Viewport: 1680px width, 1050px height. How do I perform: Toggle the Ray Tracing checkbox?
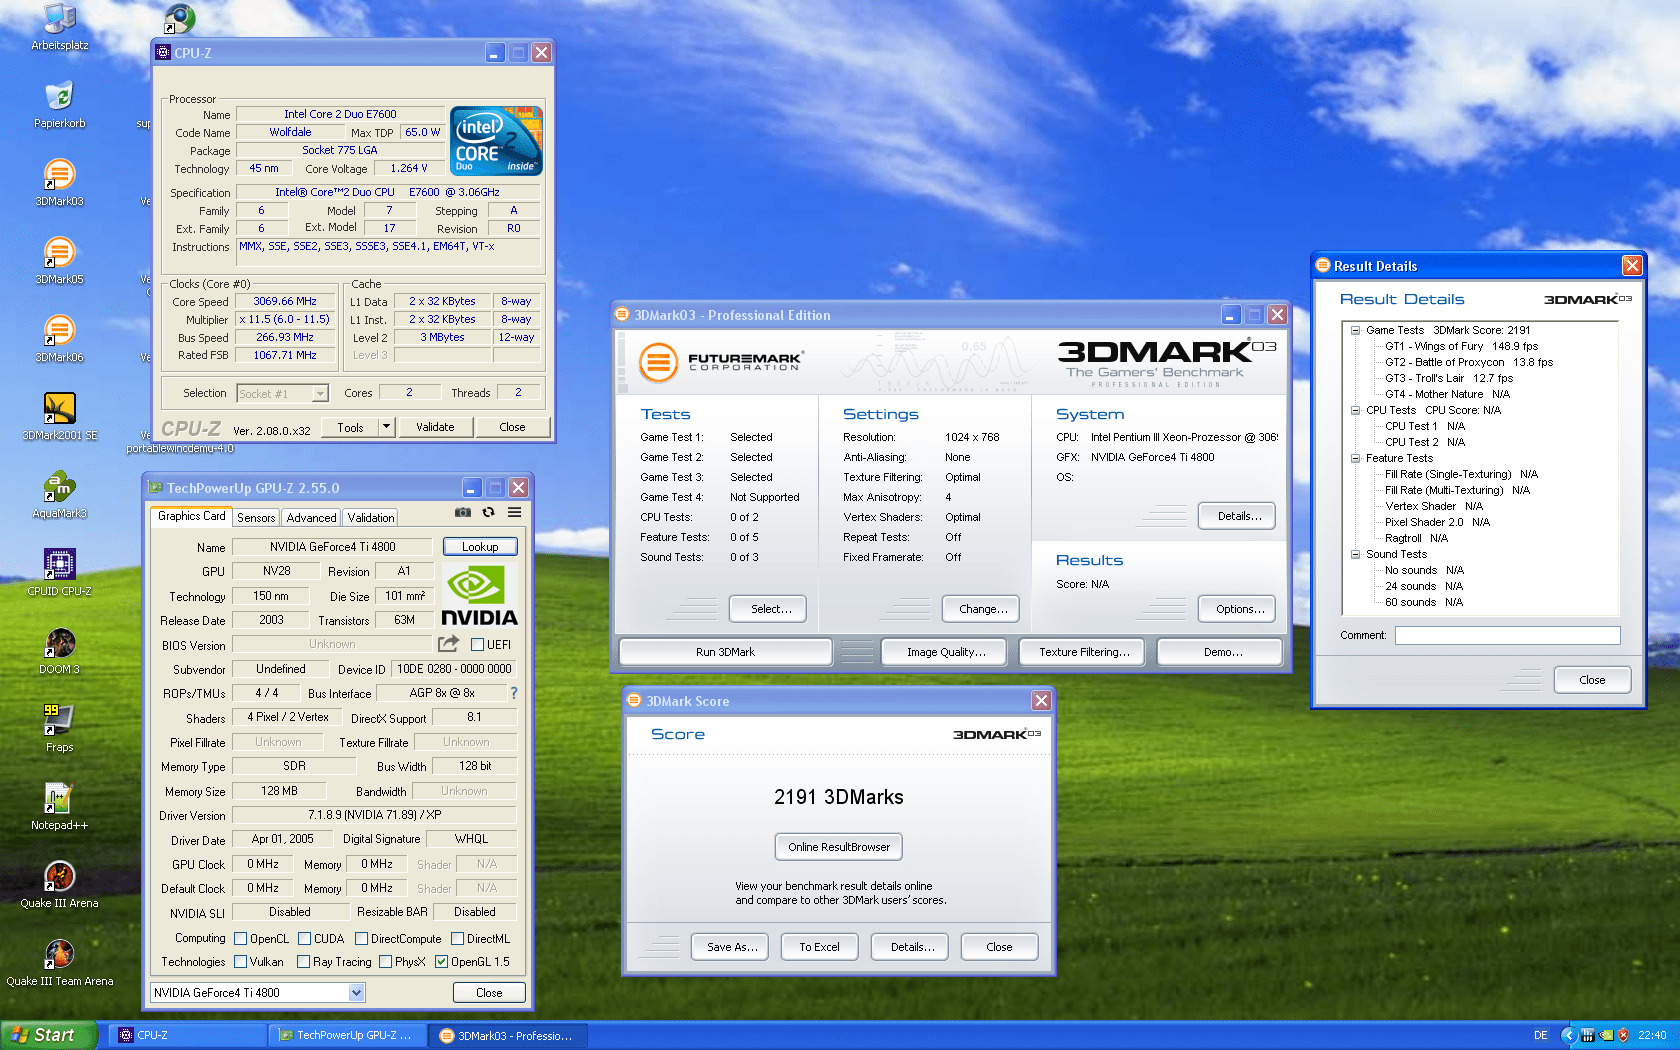click(304, 962)
